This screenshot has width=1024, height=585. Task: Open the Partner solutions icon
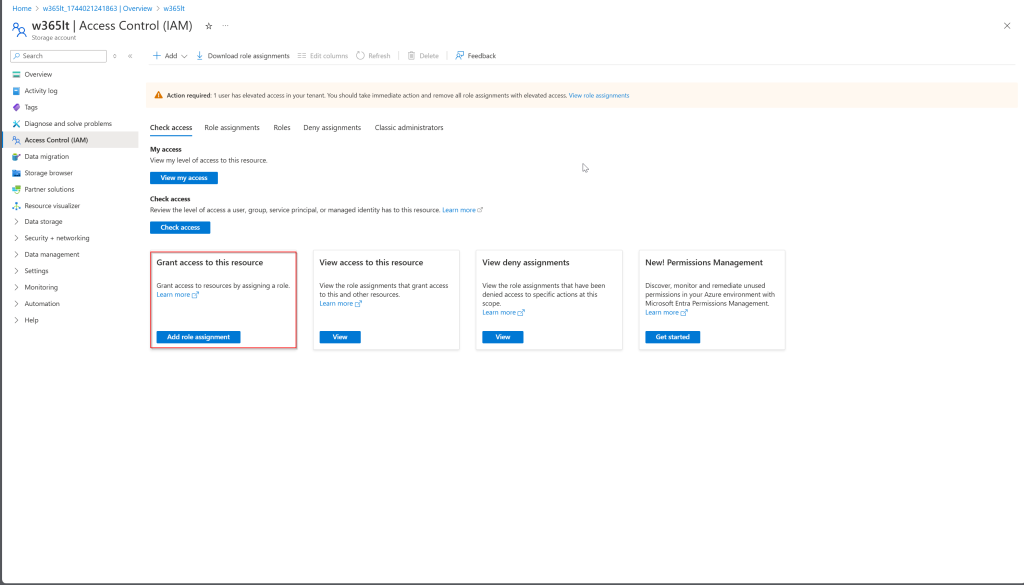coord(16,189)
